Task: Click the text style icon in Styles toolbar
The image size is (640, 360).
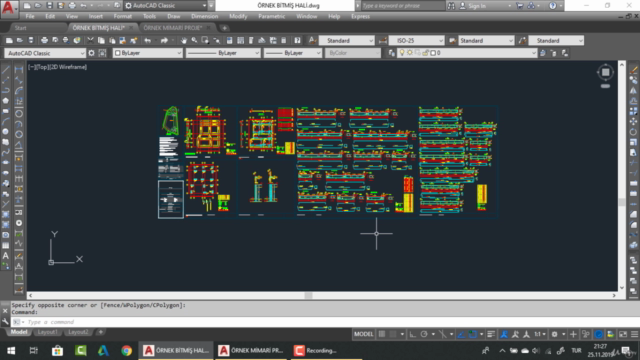Action: tap(312, 40)
